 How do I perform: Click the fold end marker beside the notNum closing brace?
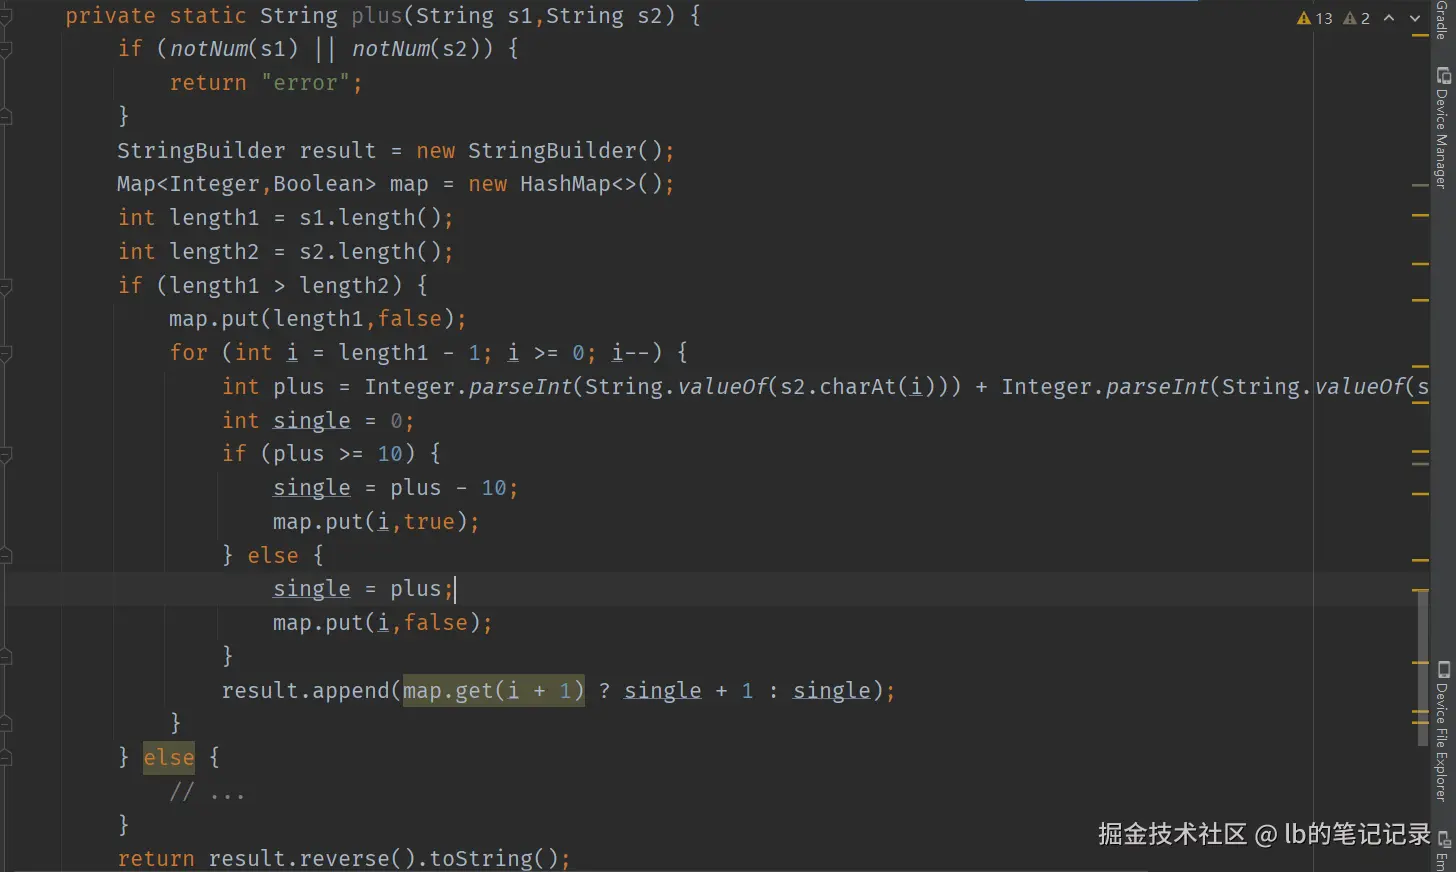pyautogui.click(x=6, y=116)
